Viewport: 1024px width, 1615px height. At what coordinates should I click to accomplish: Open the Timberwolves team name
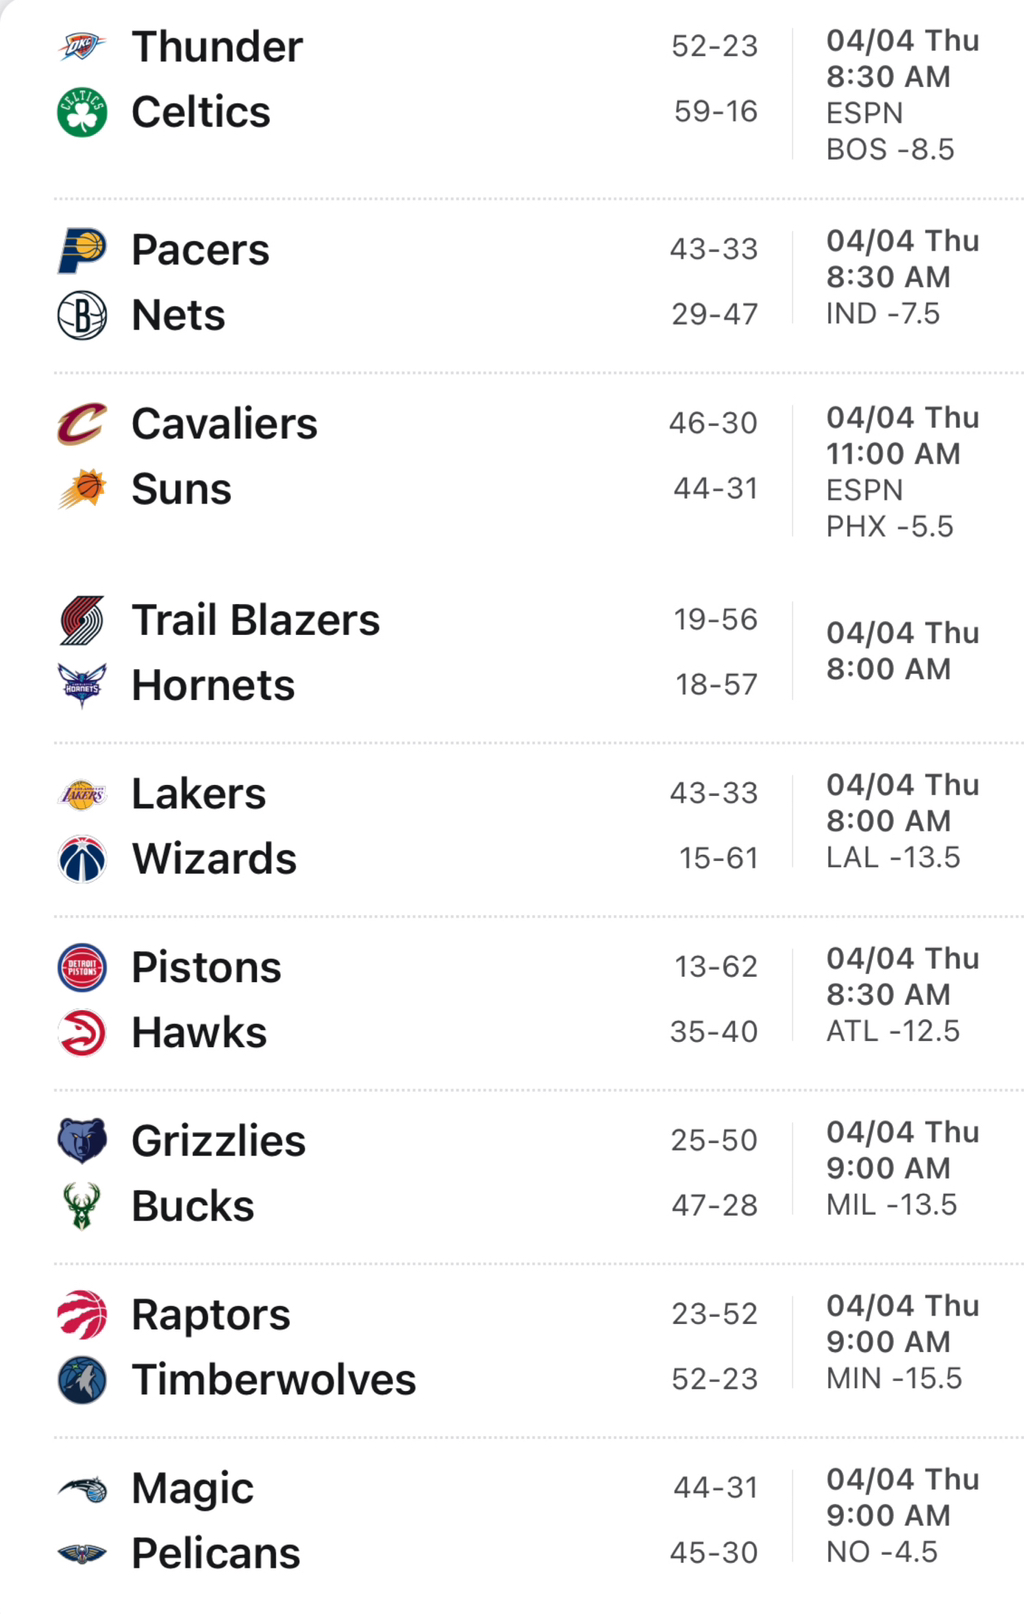273,1380
